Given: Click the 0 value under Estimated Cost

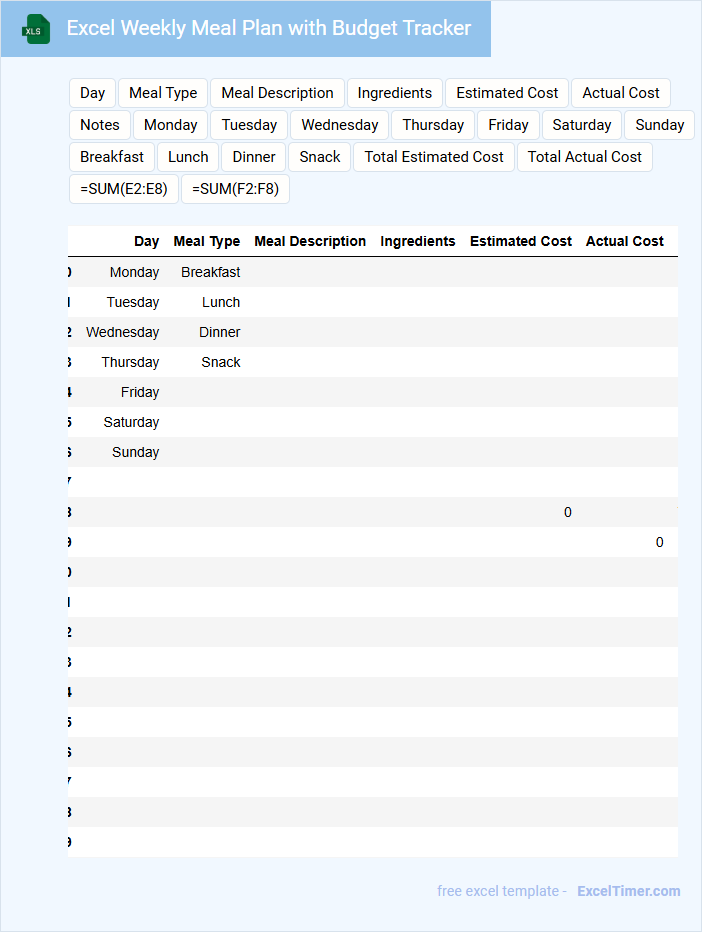Looking at the screenshot, I should [x=568, y=512].
